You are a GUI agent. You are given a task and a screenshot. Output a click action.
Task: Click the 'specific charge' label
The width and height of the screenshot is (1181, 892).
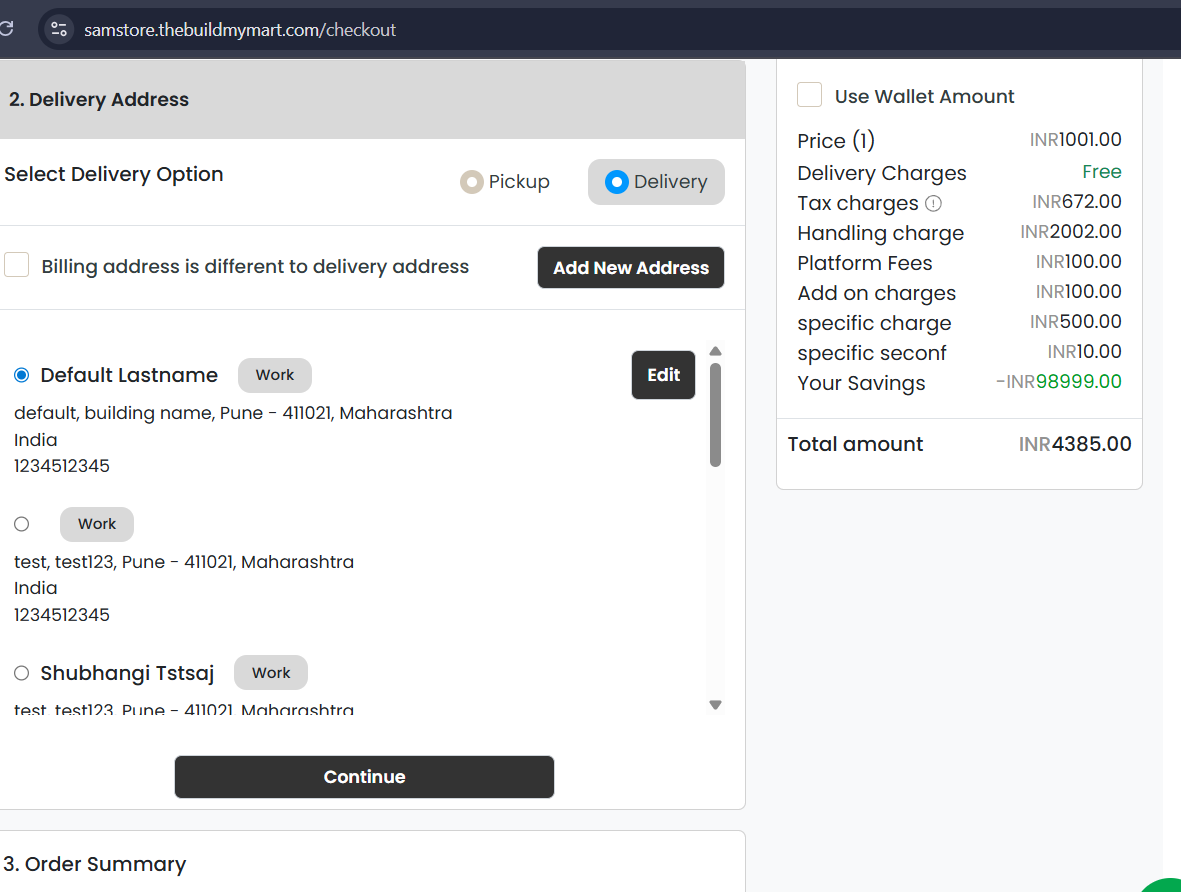tap(874, 323)
